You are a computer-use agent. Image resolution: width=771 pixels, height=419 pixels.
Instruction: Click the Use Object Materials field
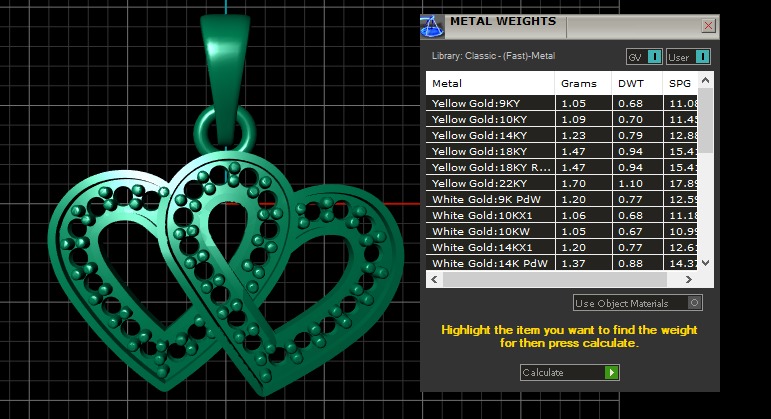pos(638,303)
